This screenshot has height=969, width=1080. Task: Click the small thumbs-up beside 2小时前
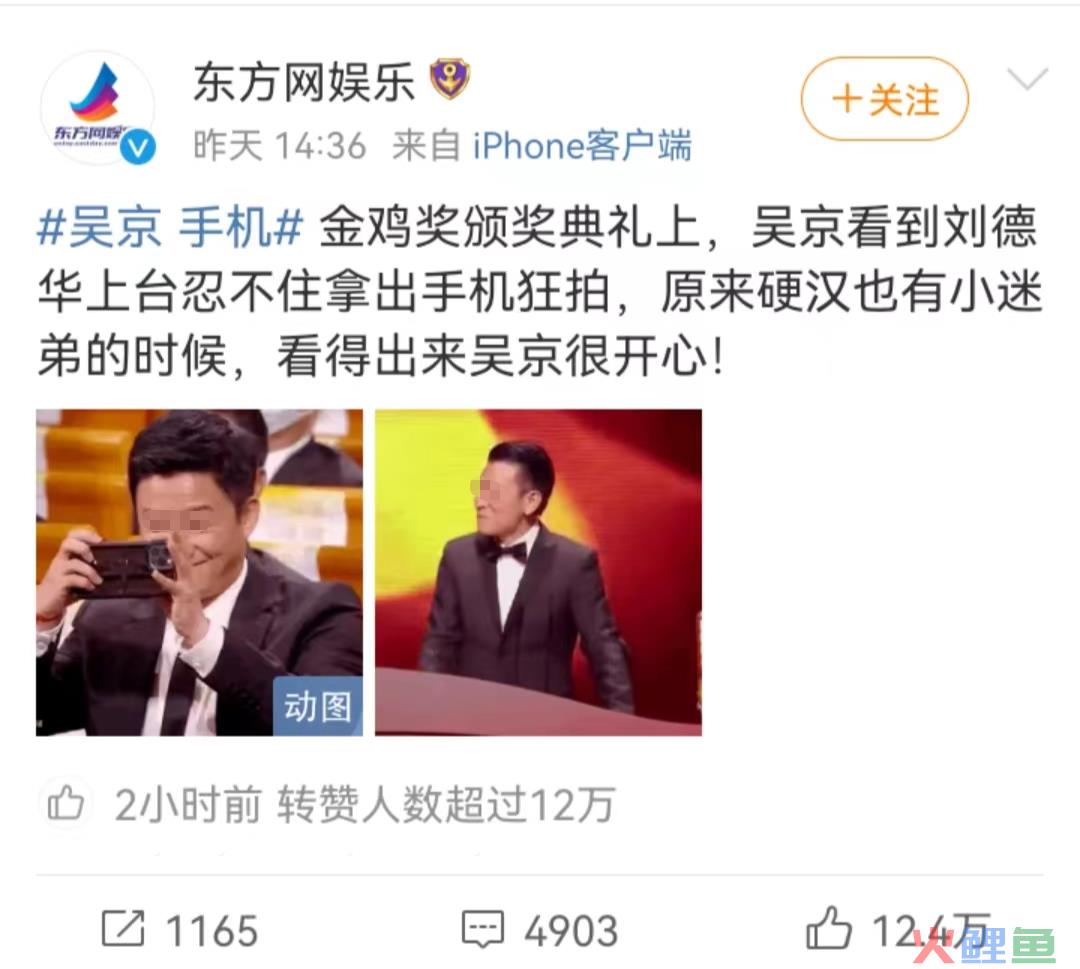(65, 803)
